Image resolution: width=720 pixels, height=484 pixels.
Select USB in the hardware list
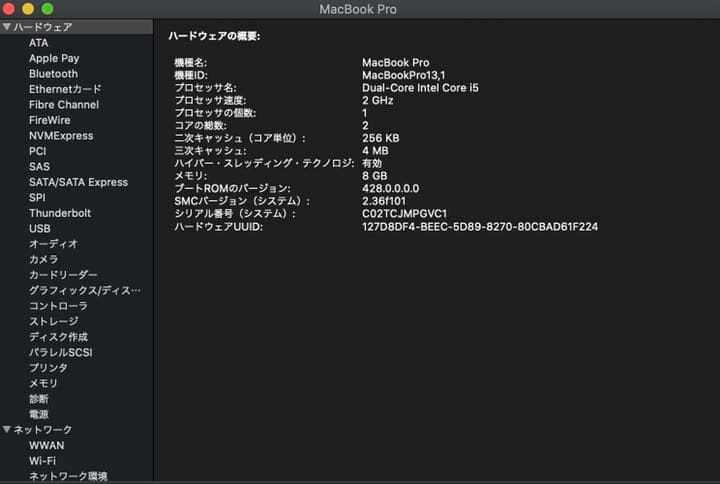(39, 228)
